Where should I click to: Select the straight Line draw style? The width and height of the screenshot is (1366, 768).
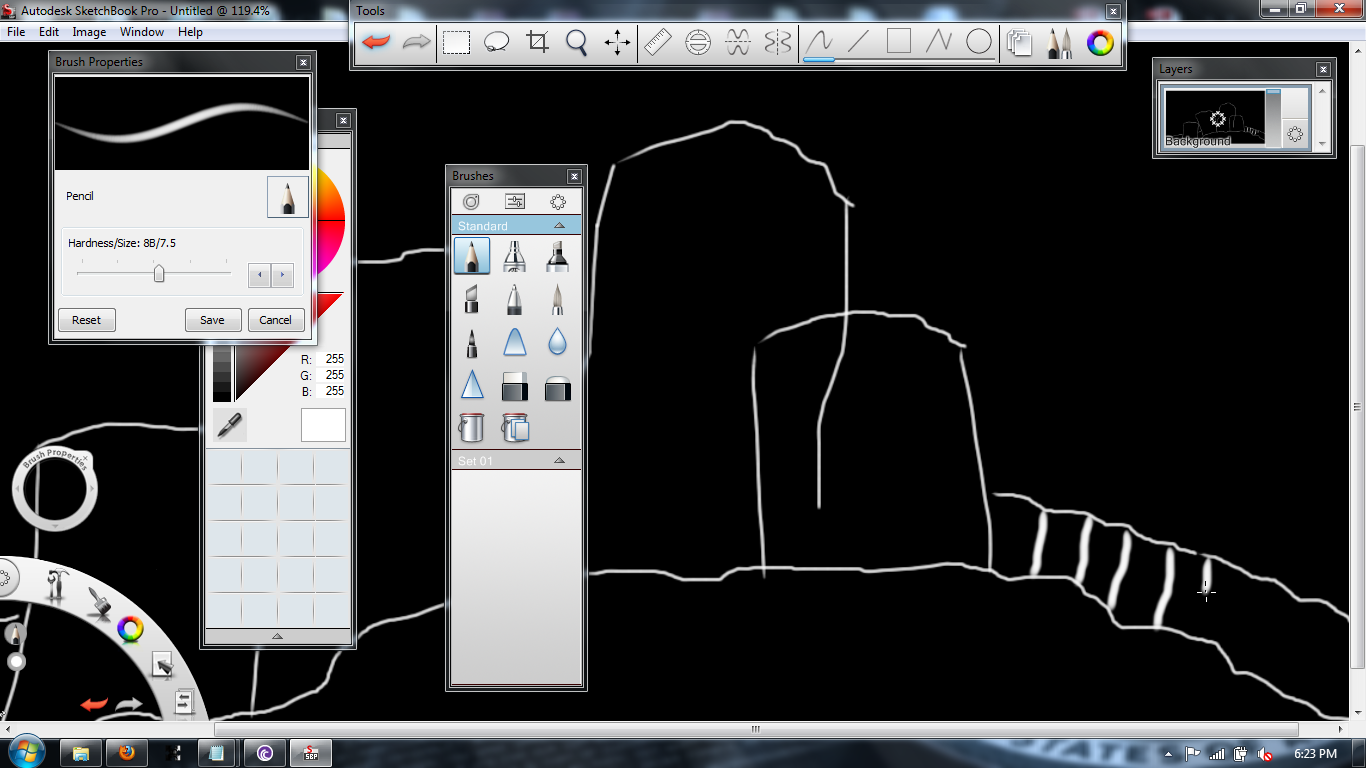(x=858, y=43)
